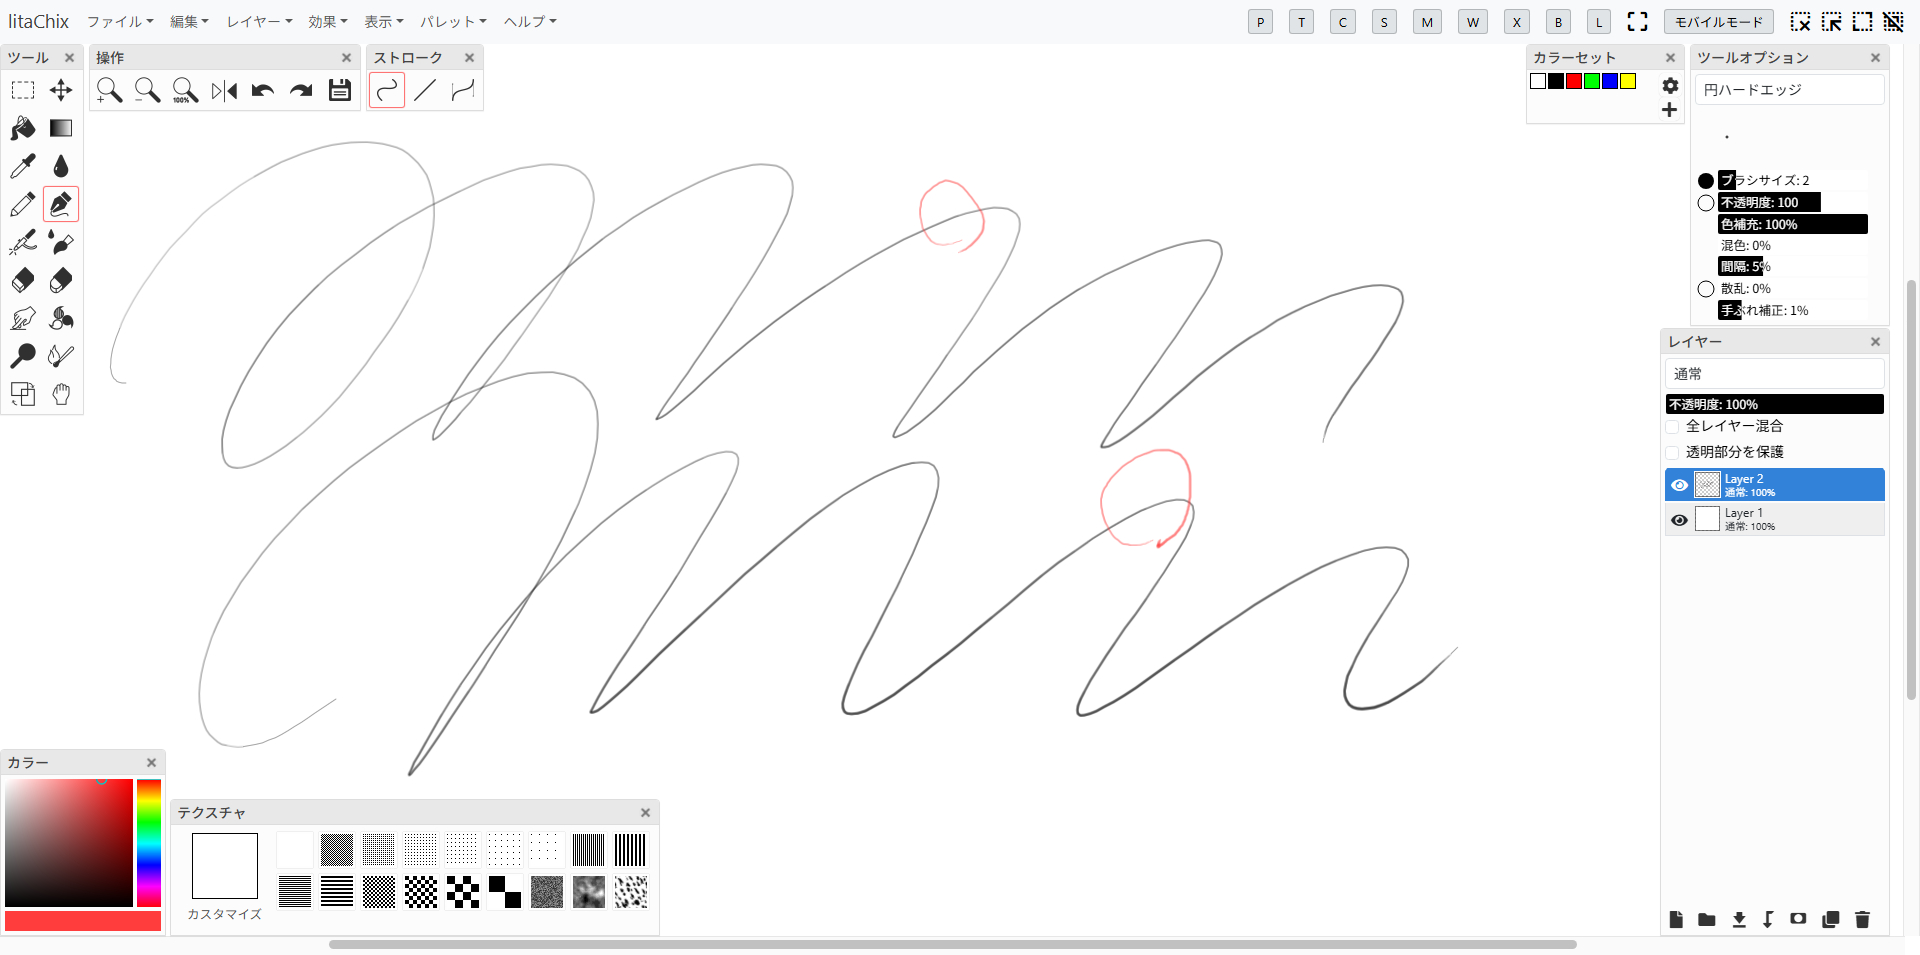Open the 効果 menu dropdown

pos(327,22)
